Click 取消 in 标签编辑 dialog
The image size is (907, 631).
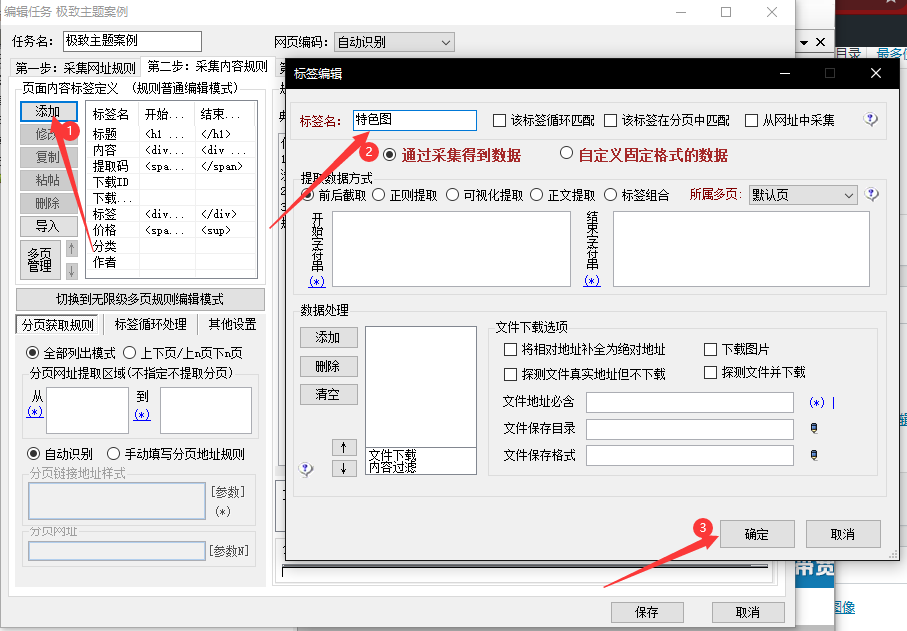(843, 534)
